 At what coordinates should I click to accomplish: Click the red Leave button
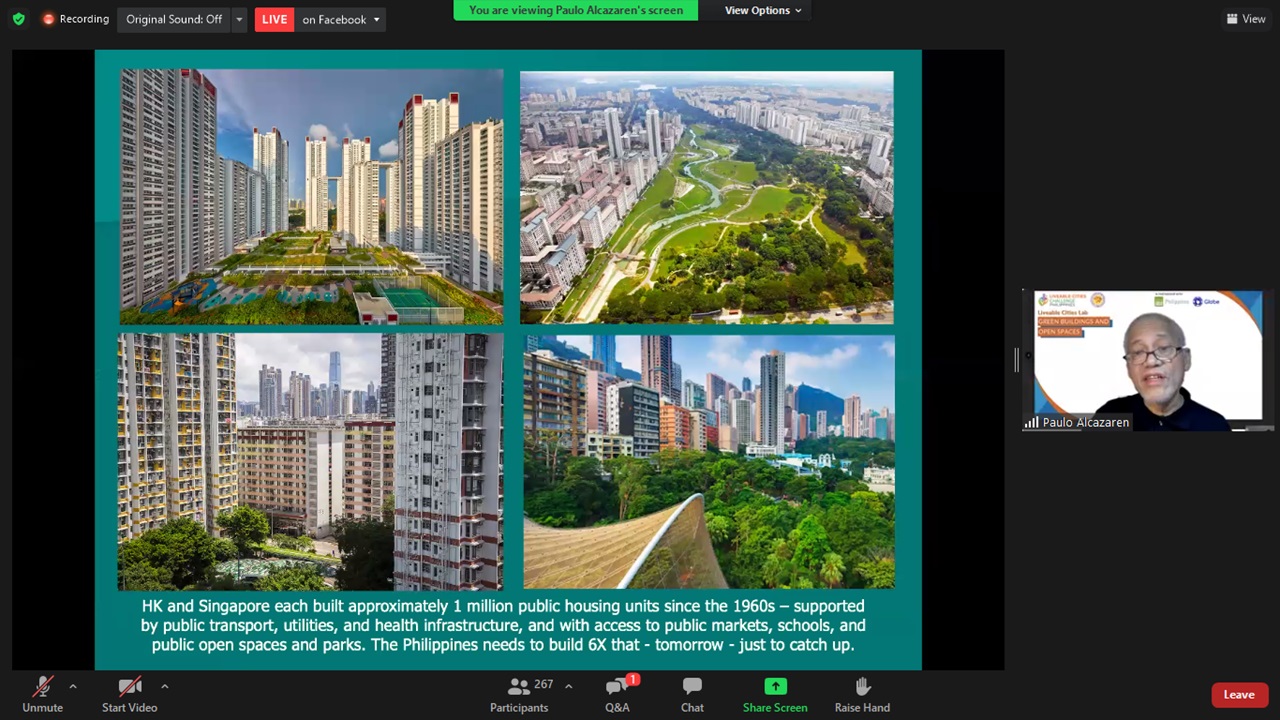click(x=1238, y=694)
